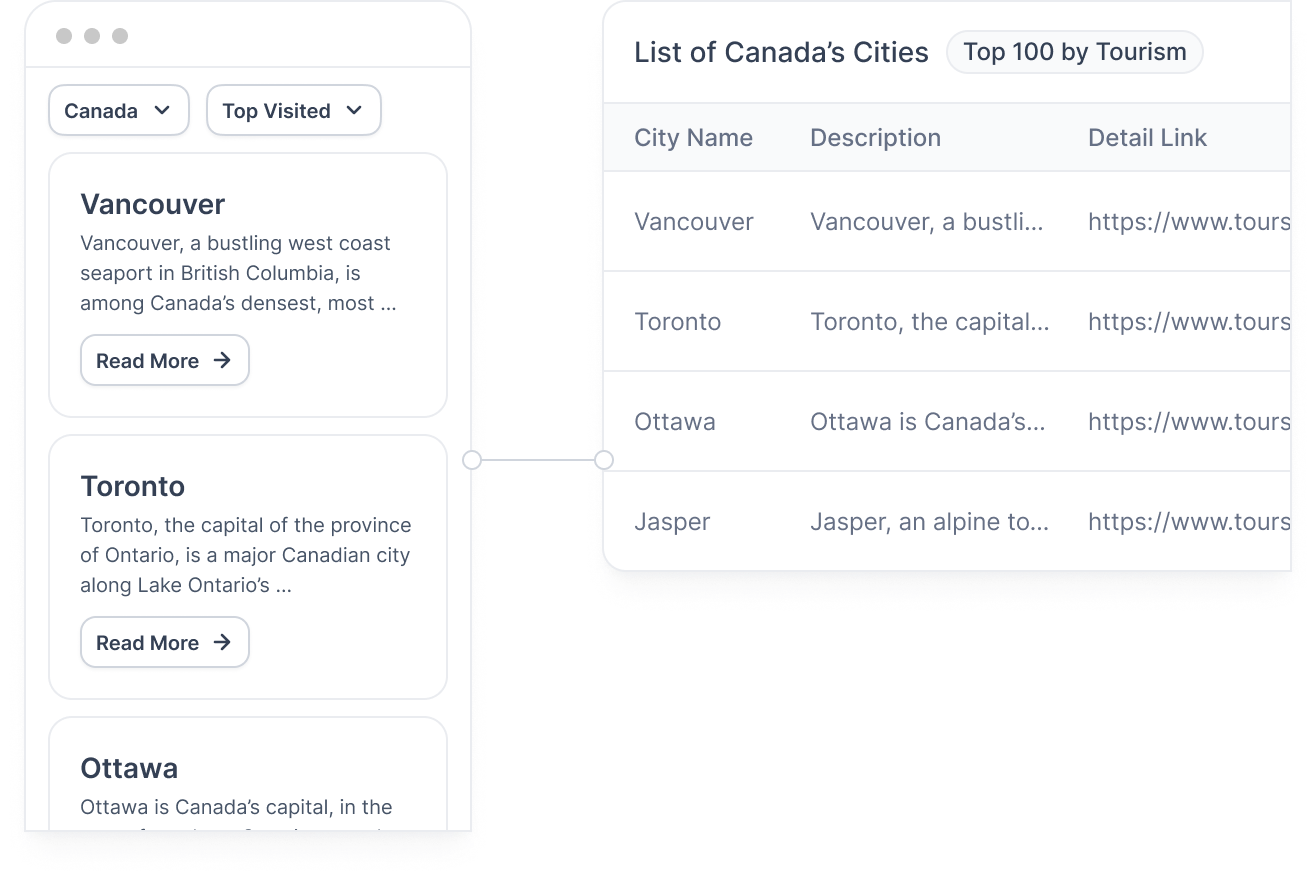Select the Top 100 by Tourism badge
This screenshot has height=880, width=1316.
[1074, 51]
